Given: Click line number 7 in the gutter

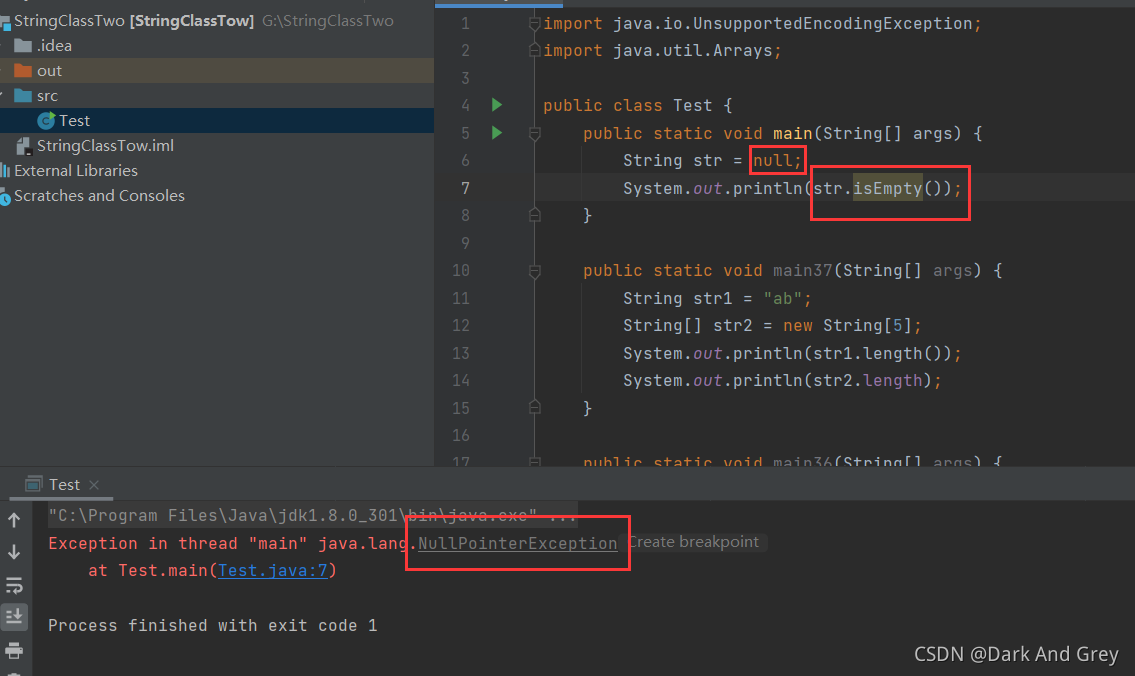Looking at the screenshot, I should [x=465, y=188].
